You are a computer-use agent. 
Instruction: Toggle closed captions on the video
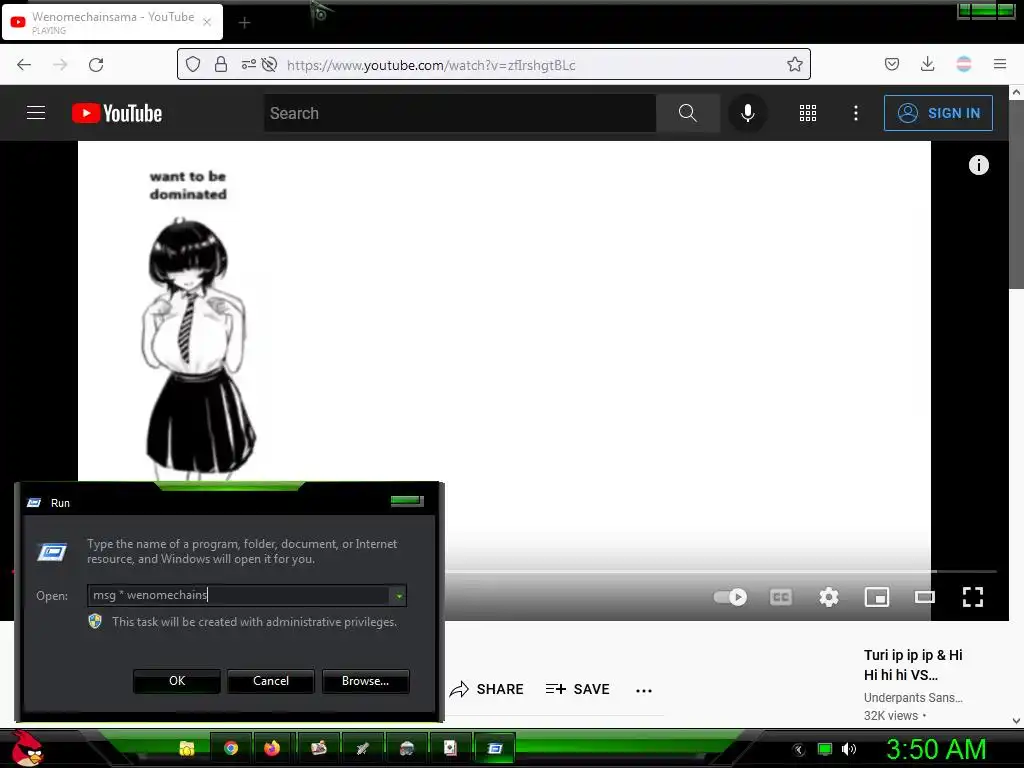pos(781,597)
